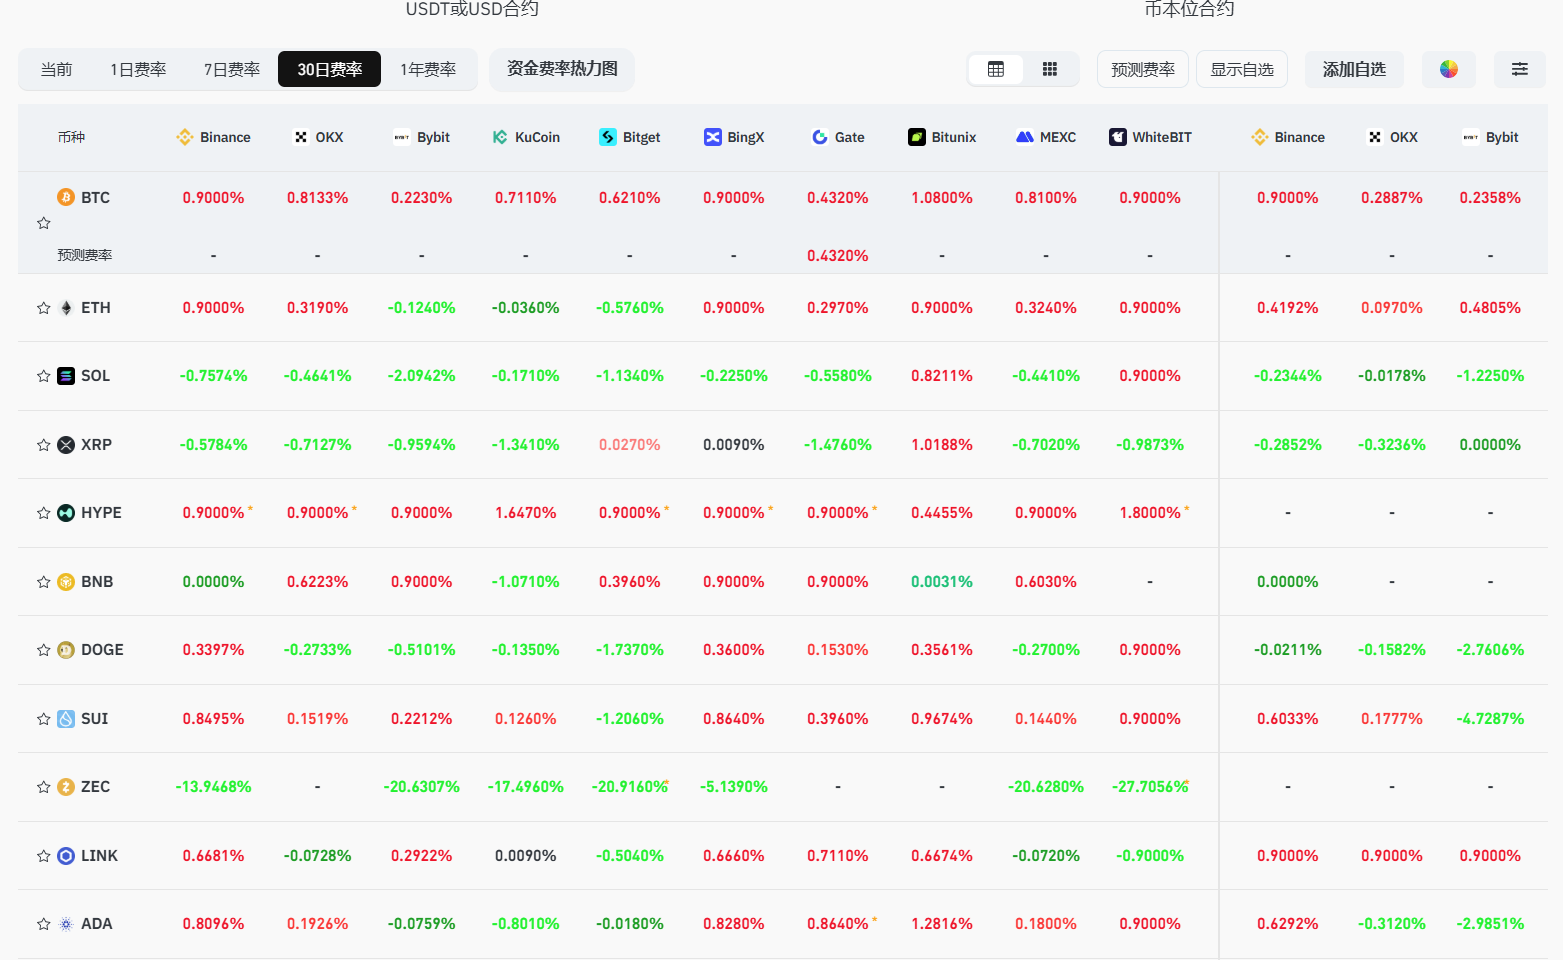Toggle the 预测费率 option
Image resolution: width=1563 pixels, height=960 pixels.
(x=1142, y=69)
